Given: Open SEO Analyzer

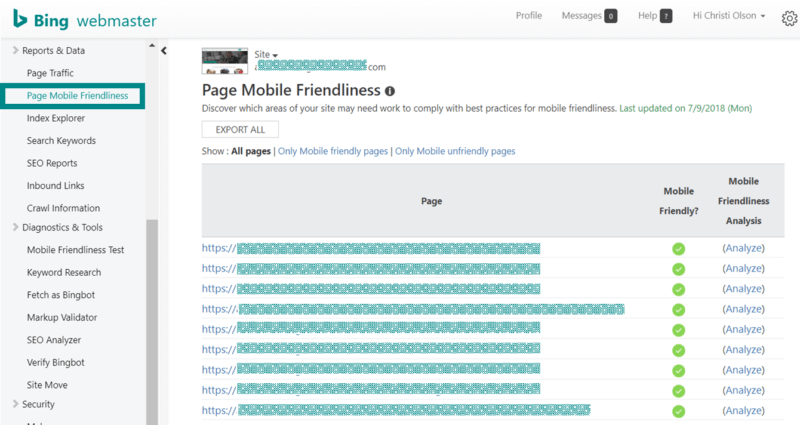Looking at the screenshot, I should click(54, 340).
